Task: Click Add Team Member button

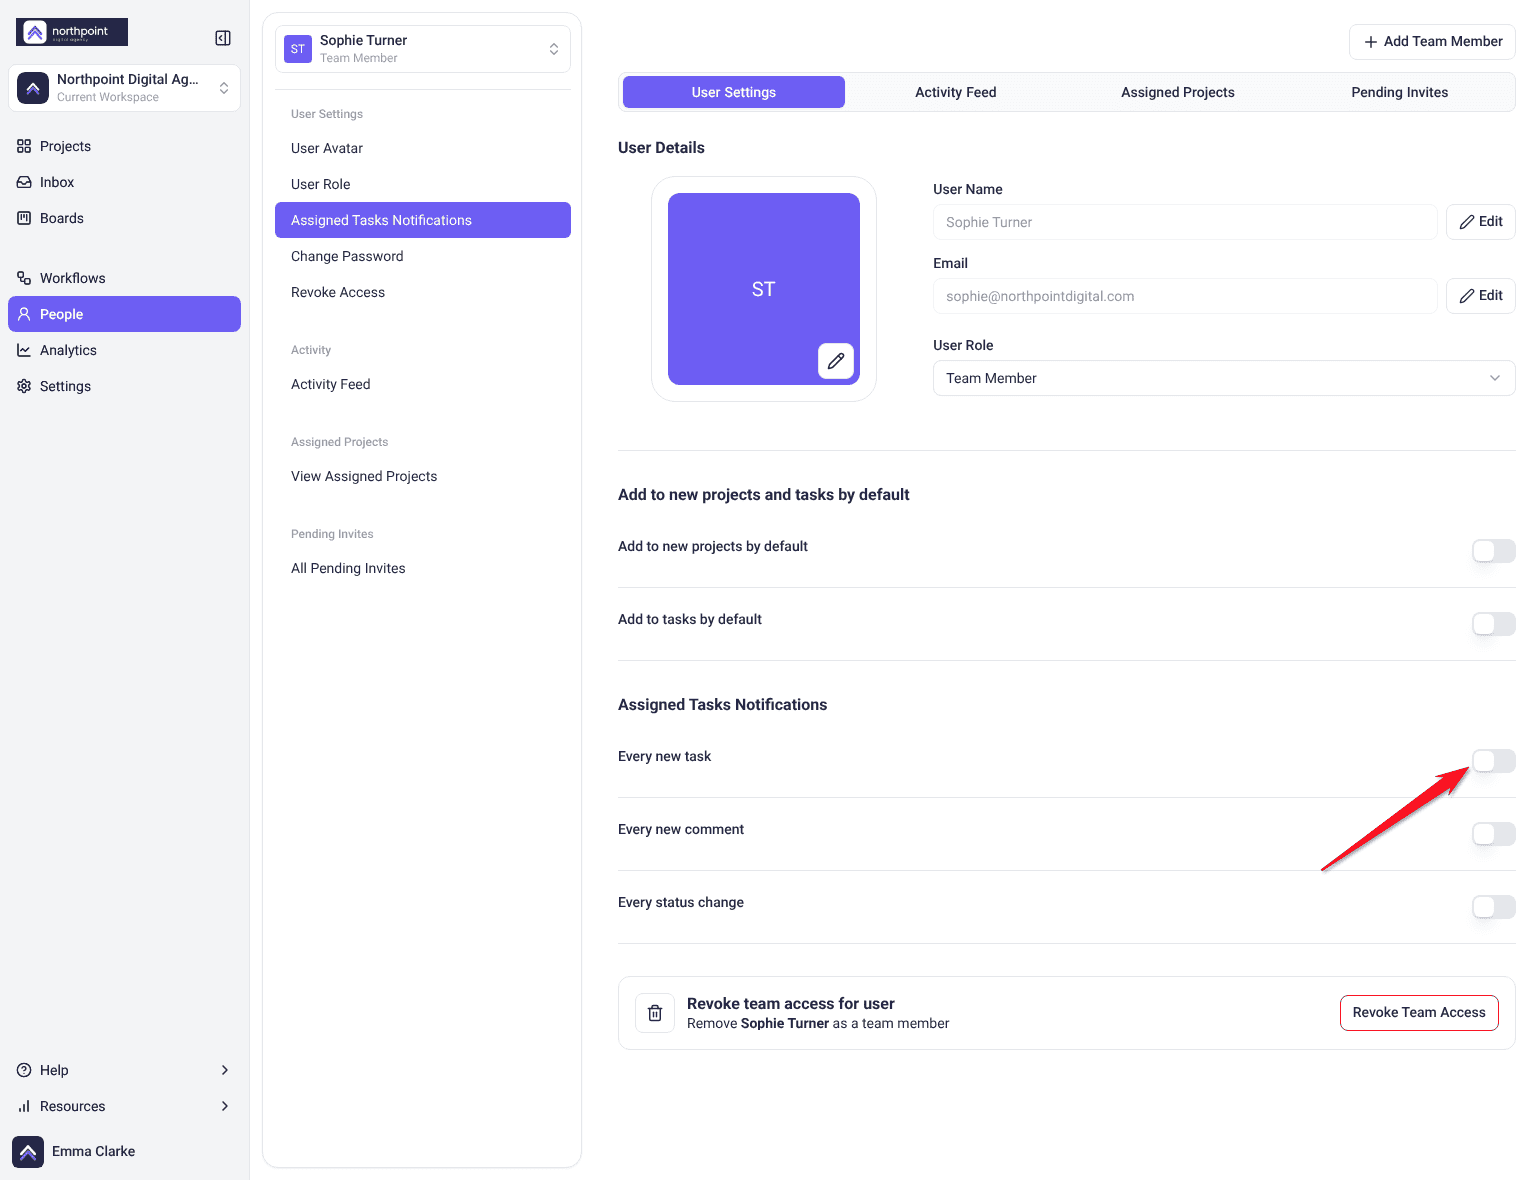Action: coord(1432,42)
